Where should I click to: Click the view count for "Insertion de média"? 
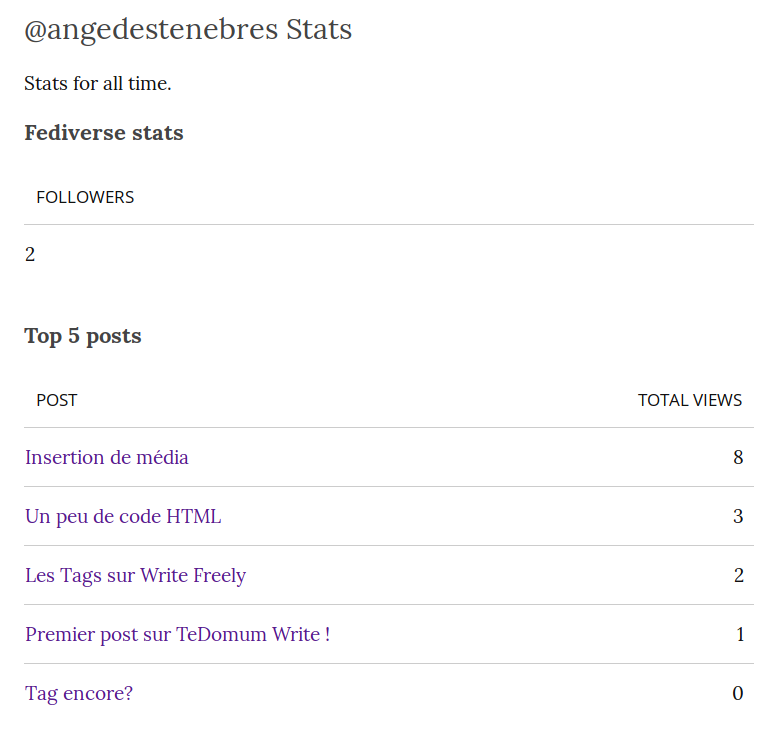[x=738, y=458]
